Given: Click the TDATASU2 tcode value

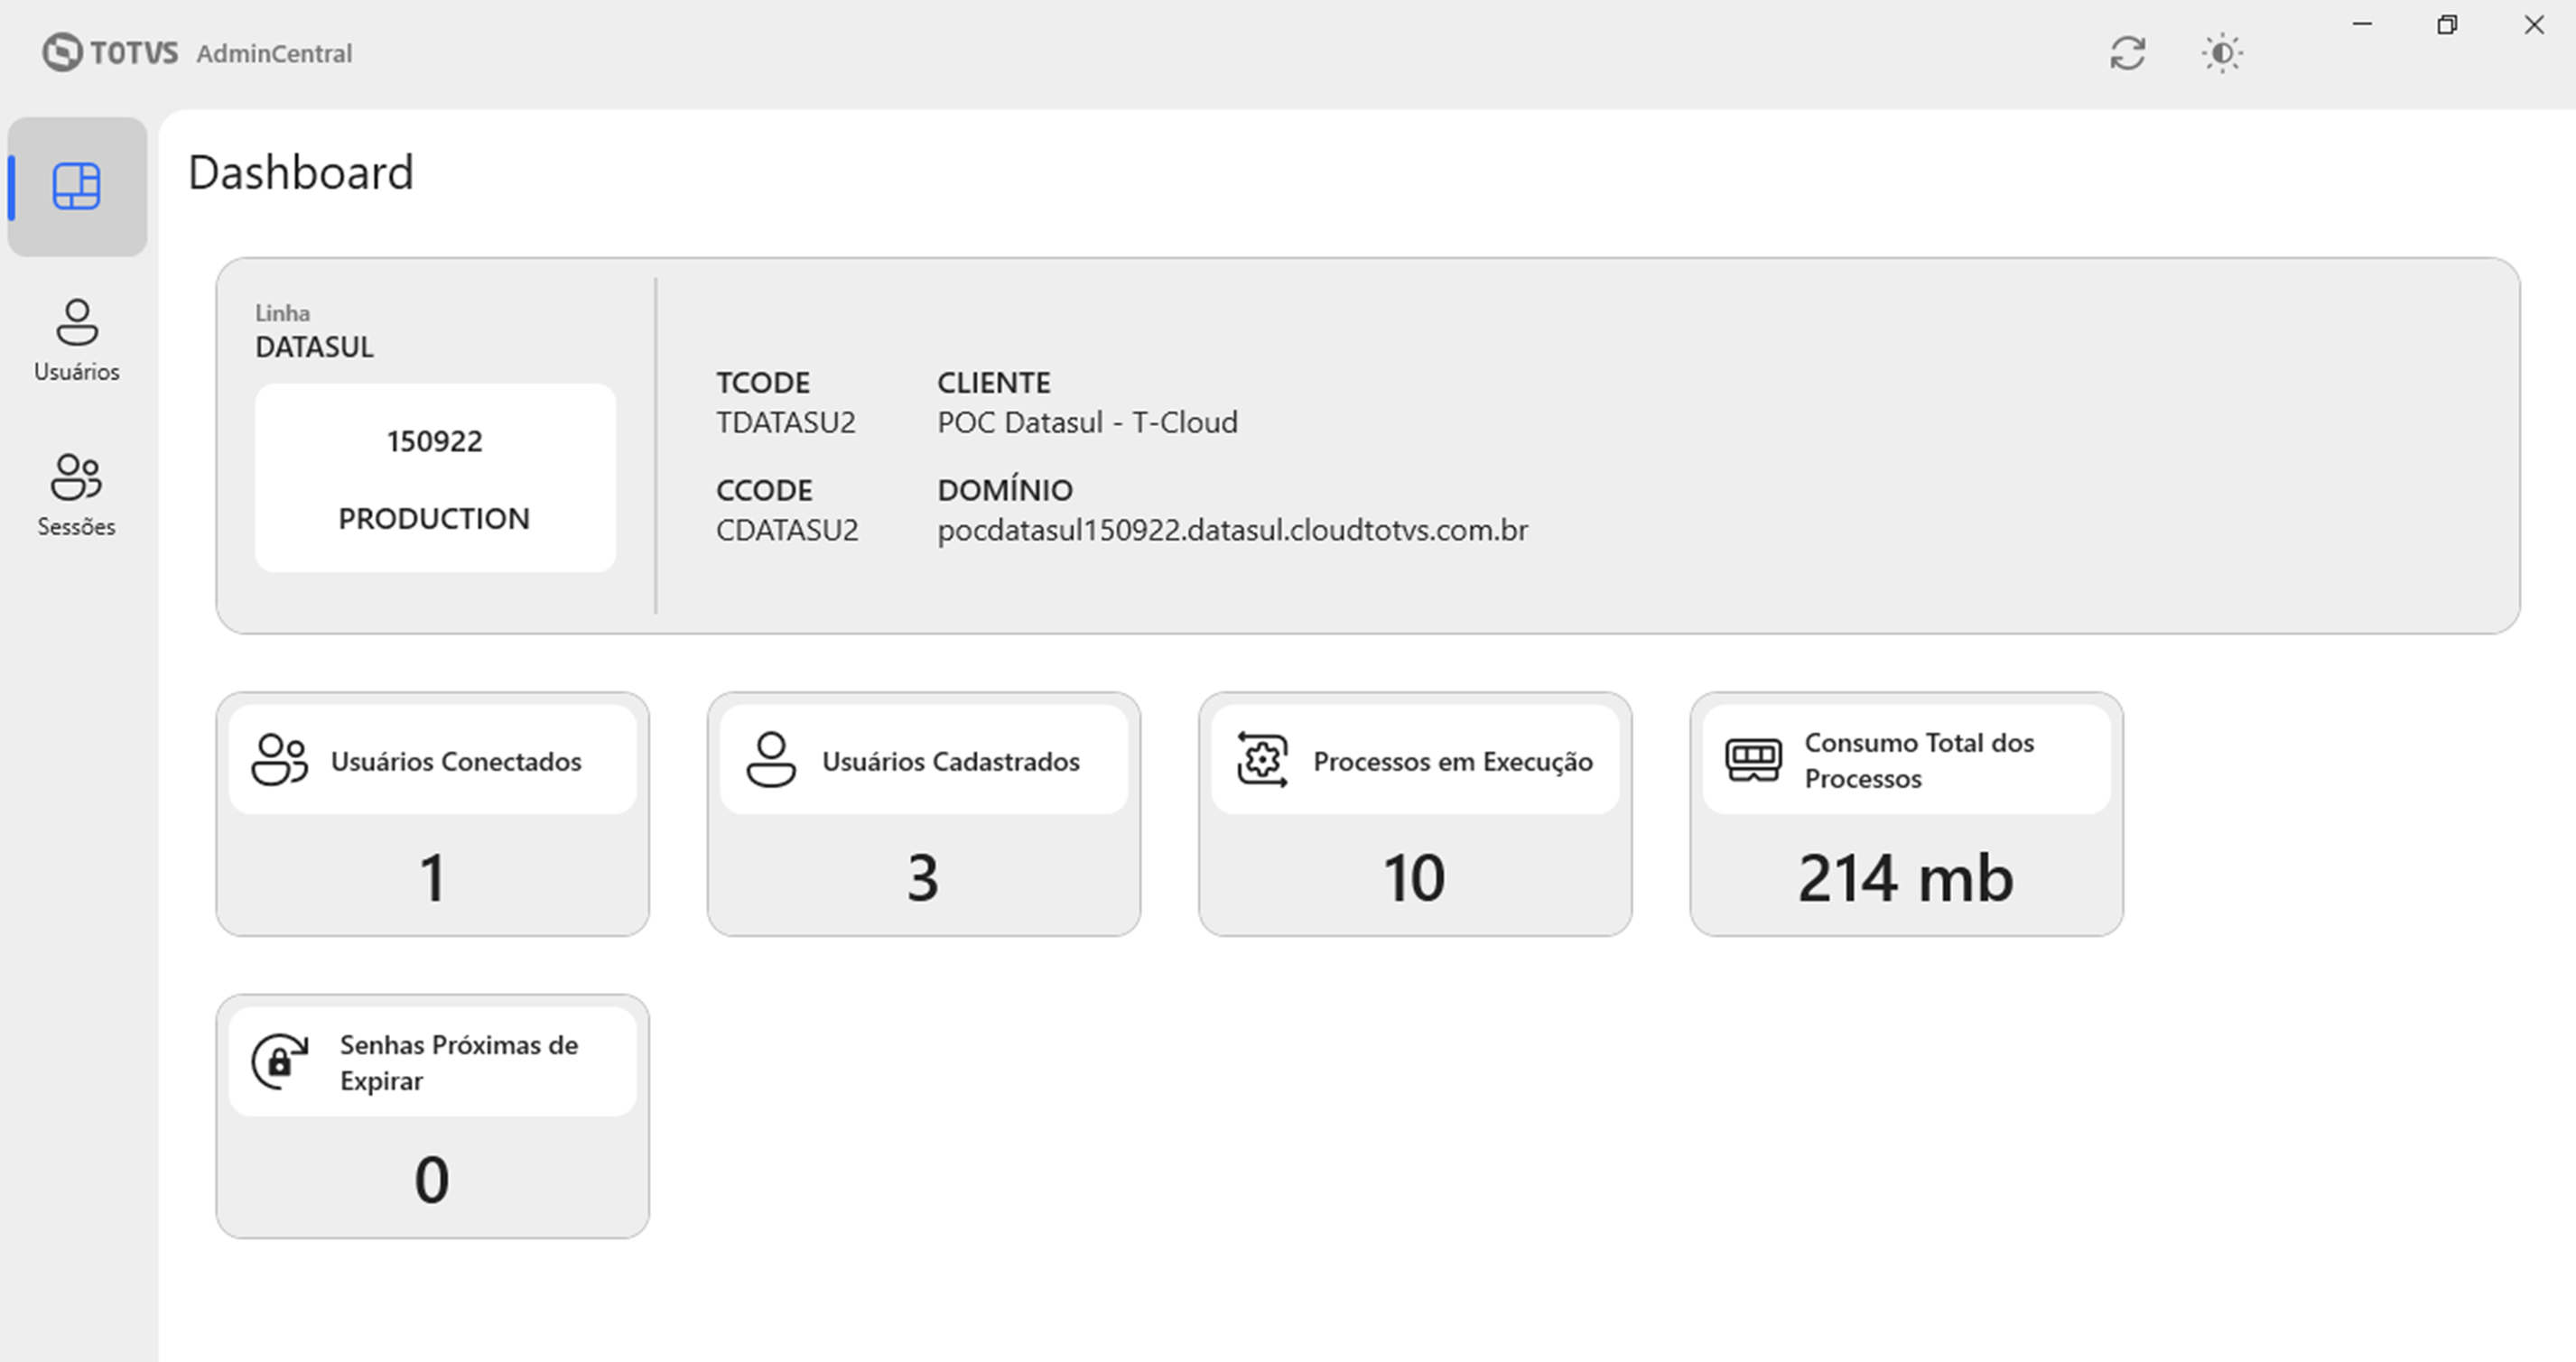Looking at the screenshot, I should [x=786, y=423].
